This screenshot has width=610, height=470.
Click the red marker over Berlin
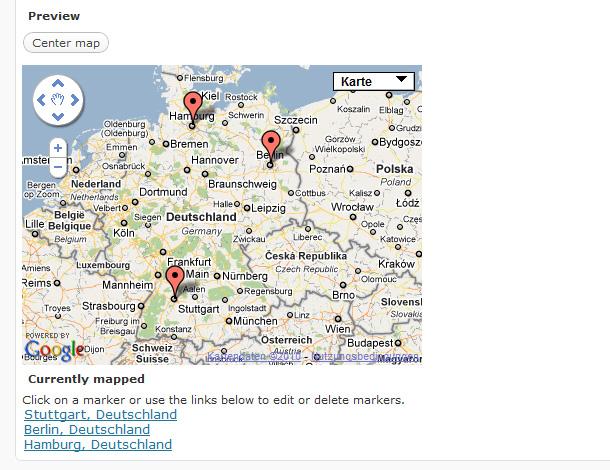[x=271, y=144]
